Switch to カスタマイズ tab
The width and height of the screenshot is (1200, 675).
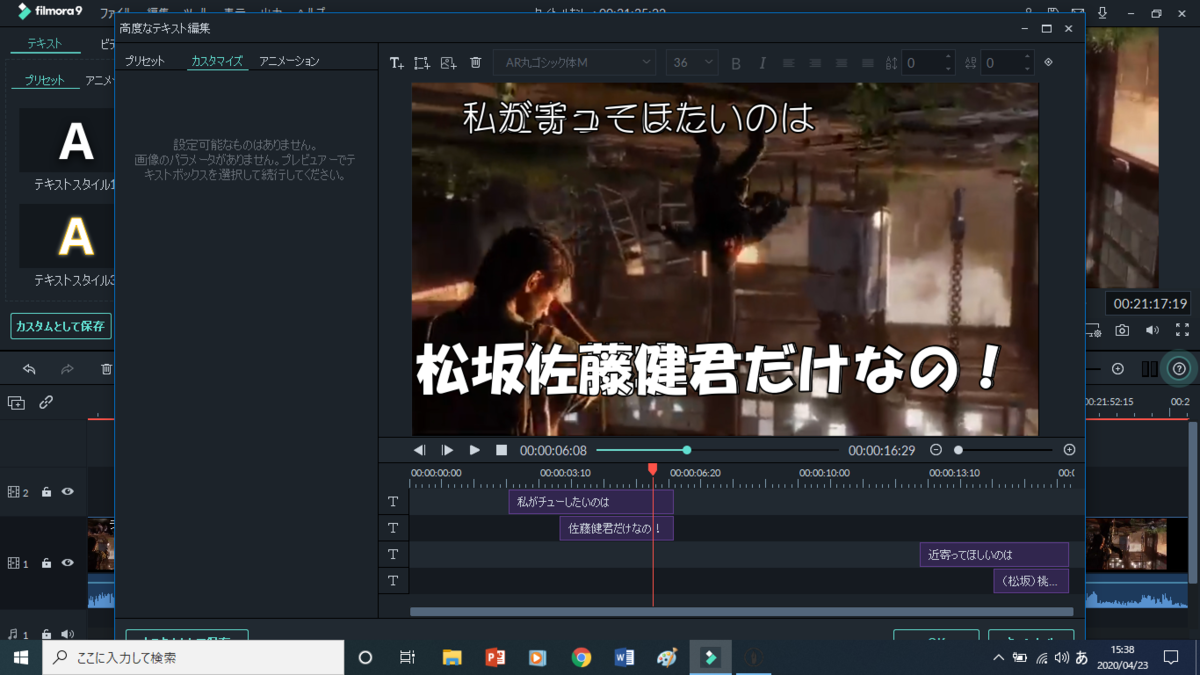[x=217, y=61]
